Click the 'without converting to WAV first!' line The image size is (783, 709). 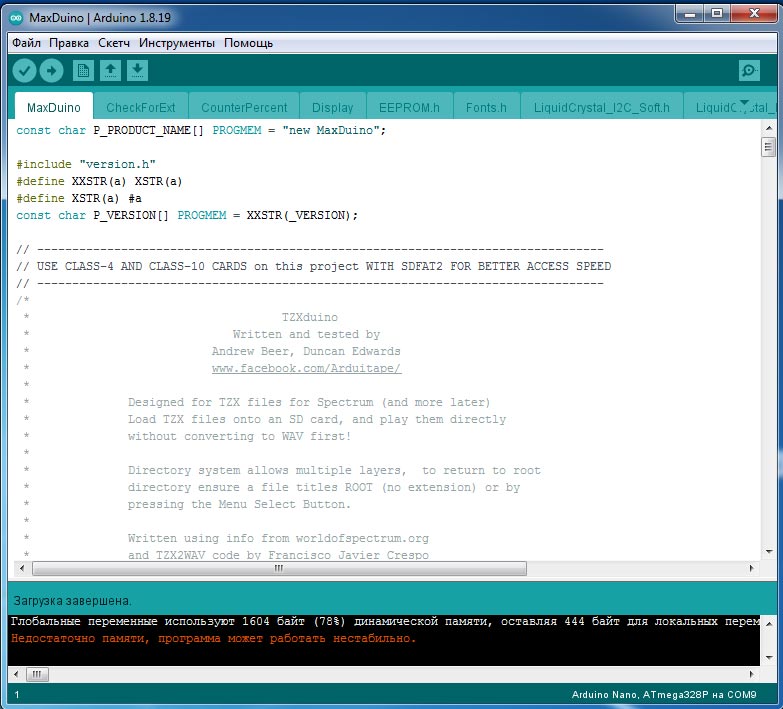coord(239,436)
